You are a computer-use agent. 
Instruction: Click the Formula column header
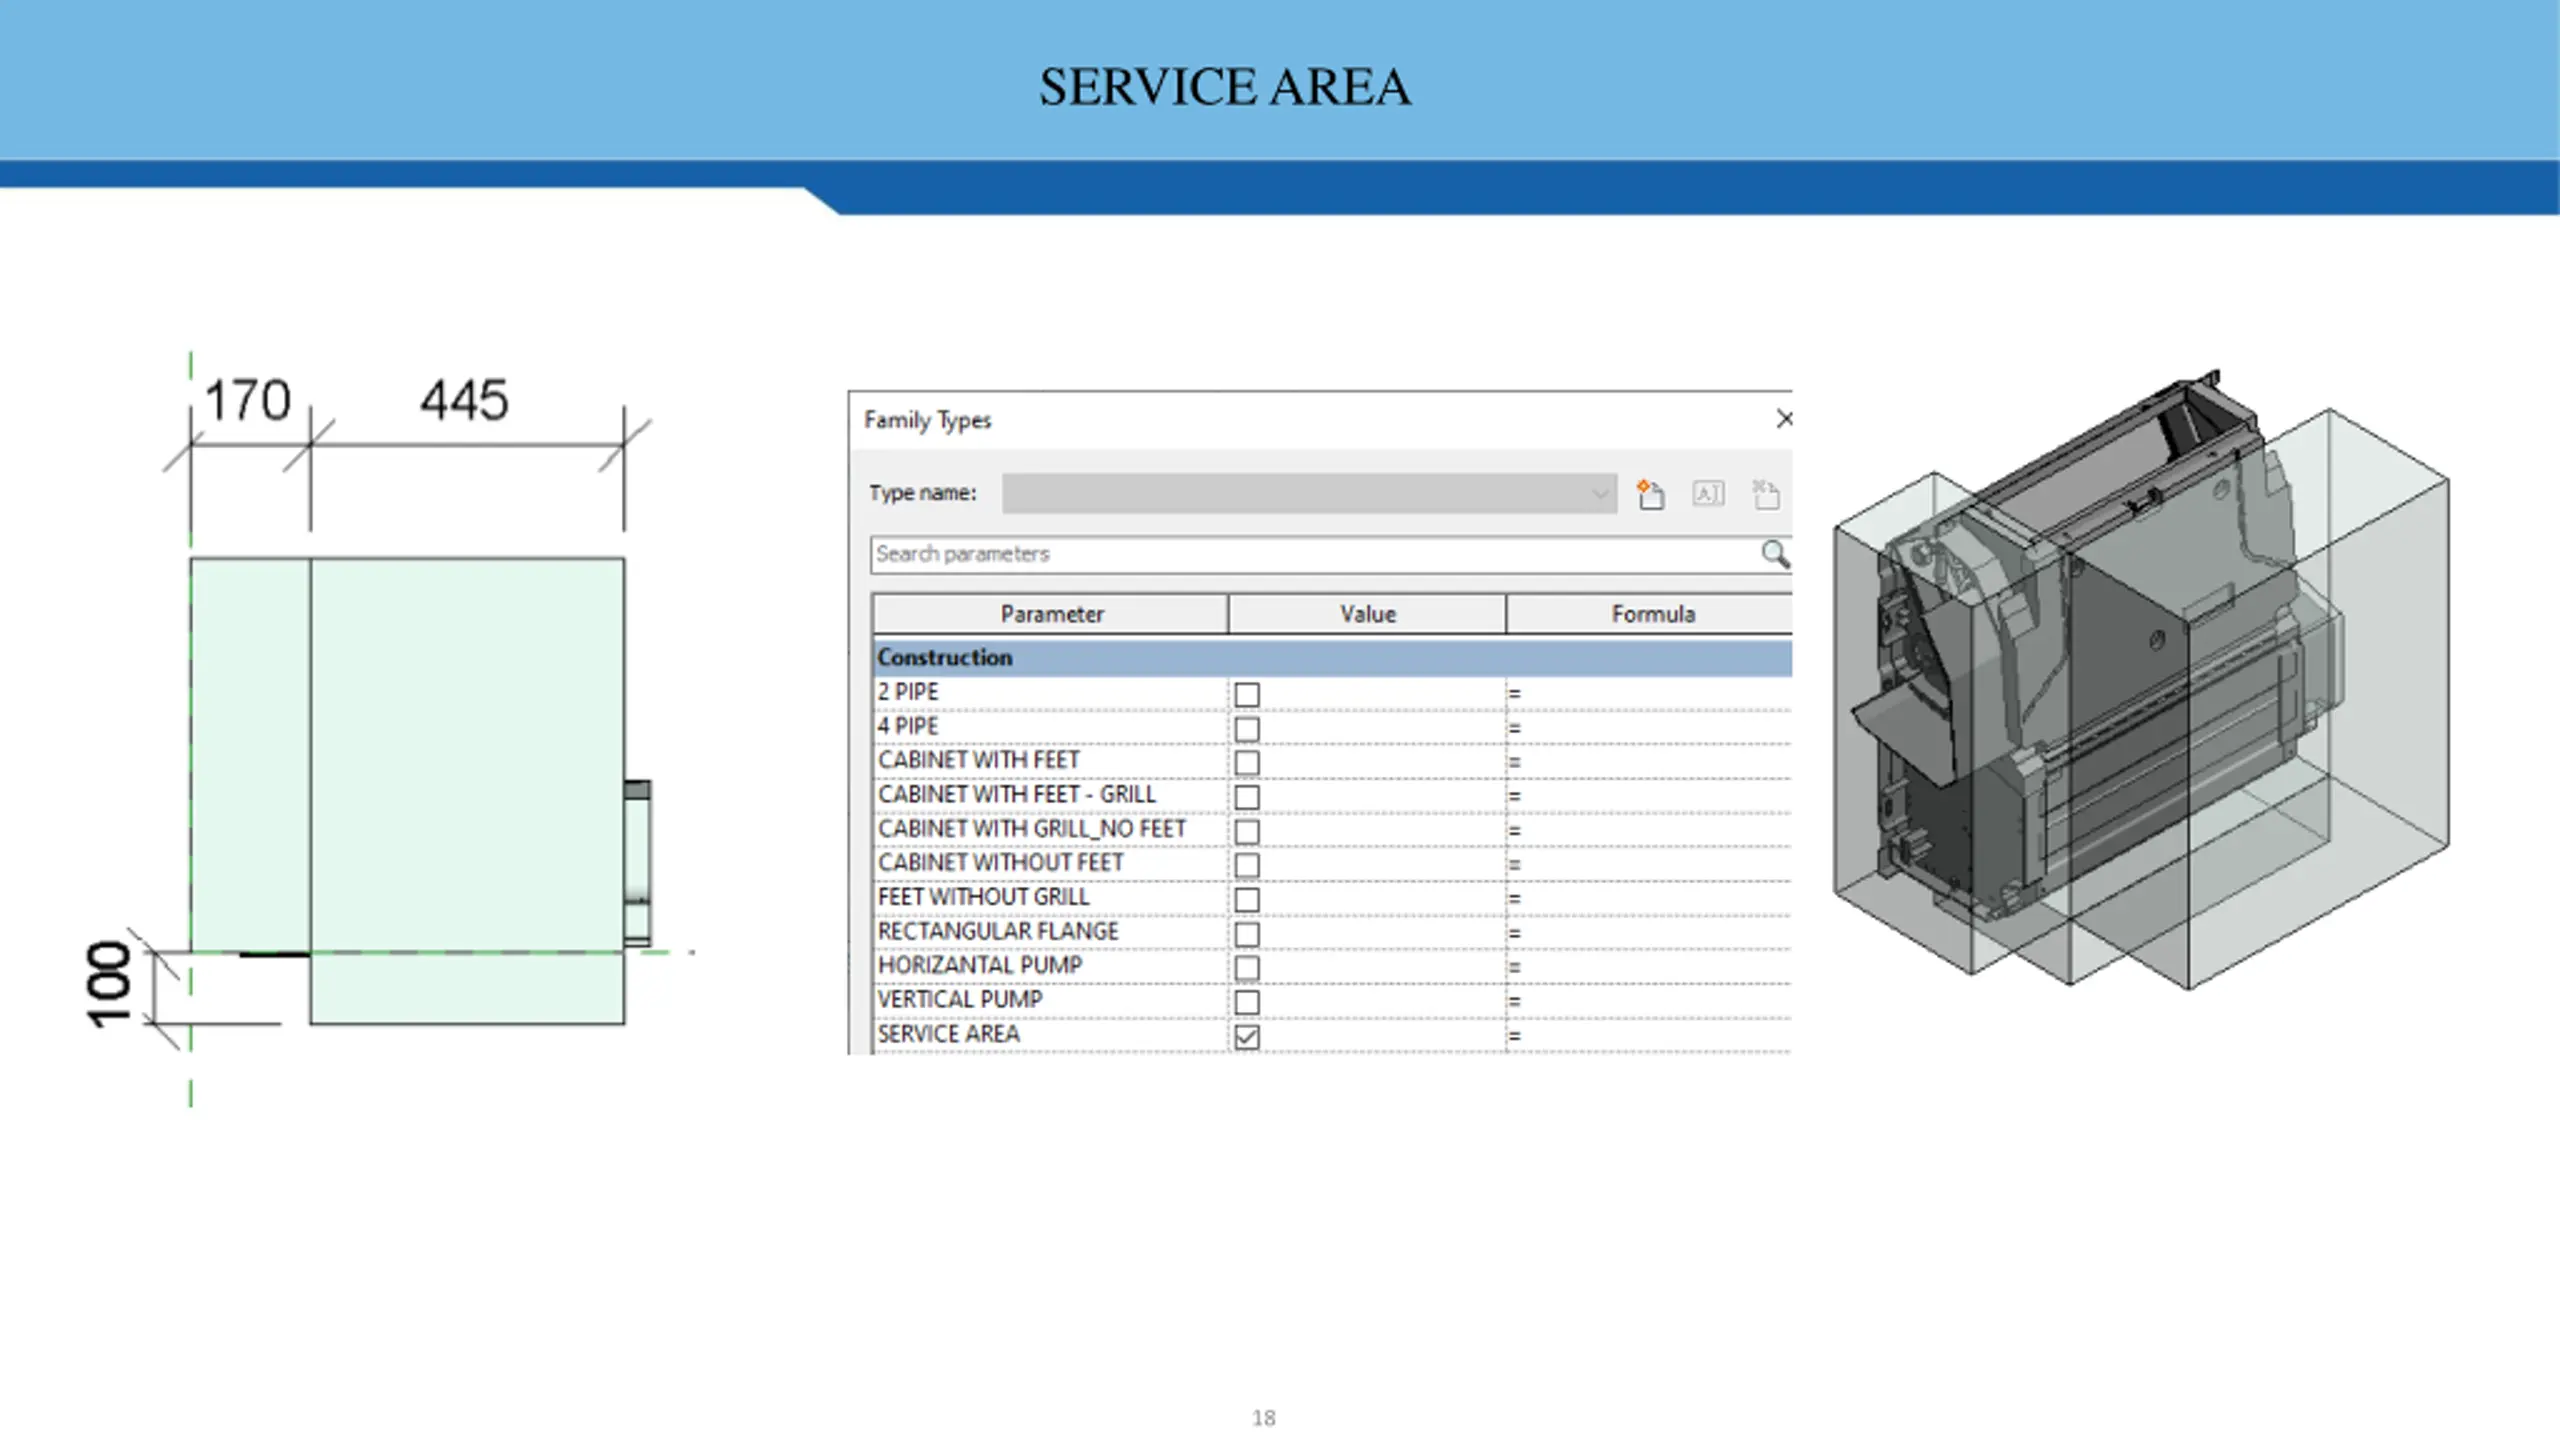point(1650,614)
